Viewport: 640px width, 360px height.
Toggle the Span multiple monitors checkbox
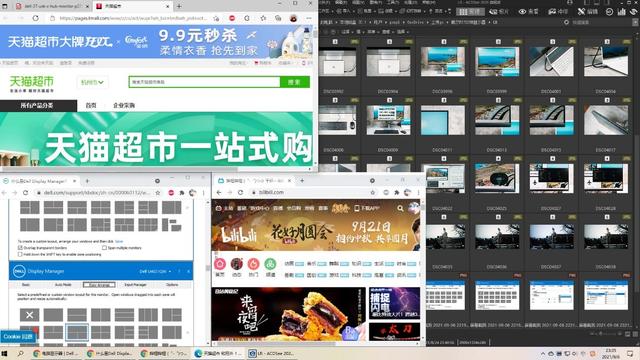[x=104, y=248]
